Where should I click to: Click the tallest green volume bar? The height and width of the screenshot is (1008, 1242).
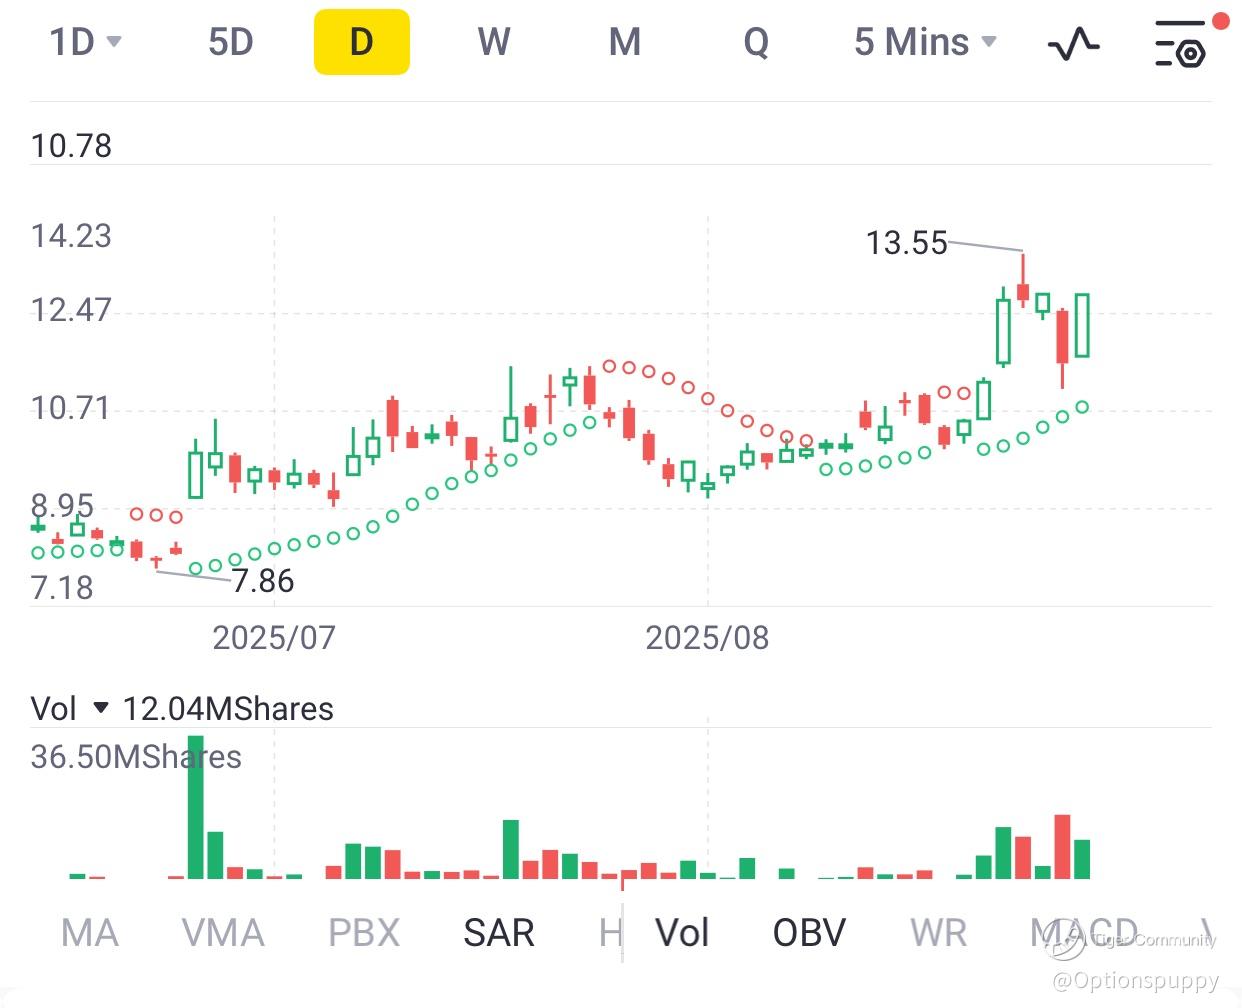[196, 807]
